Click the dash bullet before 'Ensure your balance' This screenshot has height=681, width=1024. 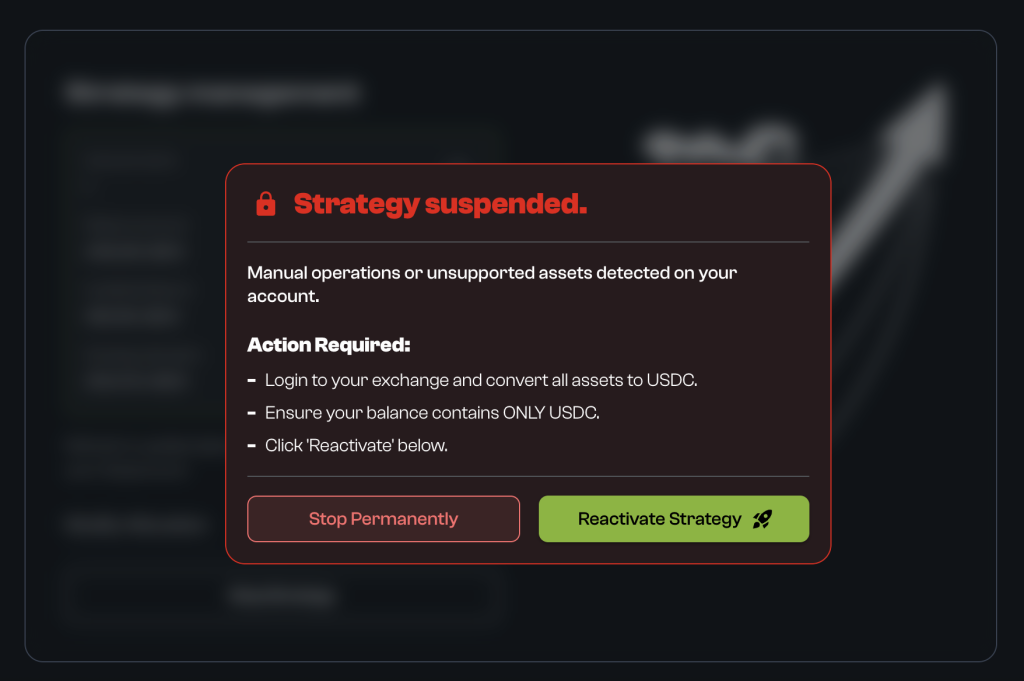pyautogui.click(x=252, y=413)
